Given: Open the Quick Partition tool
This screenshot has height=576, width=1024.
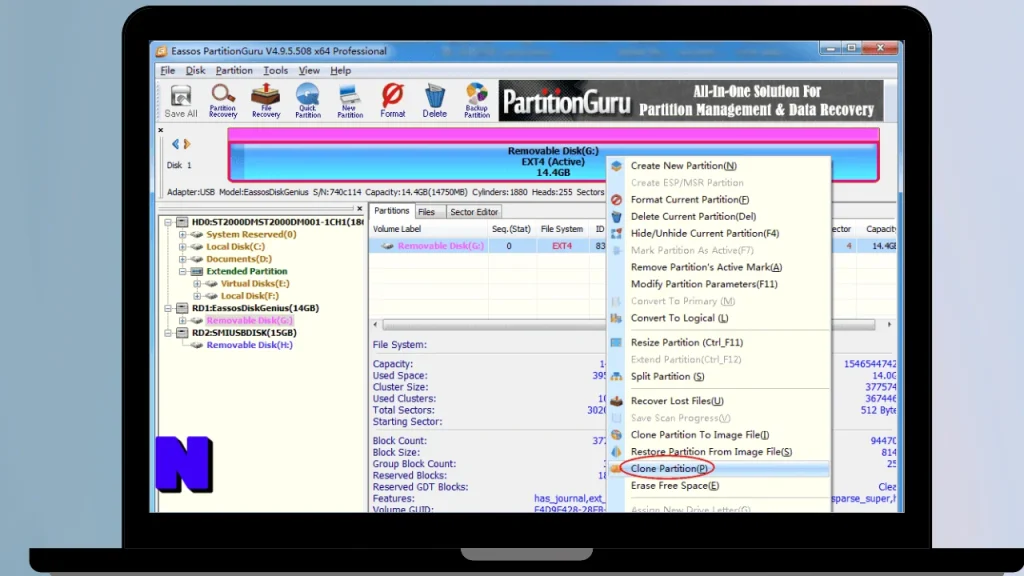Looking at the screenshot, I should point(308,101).
